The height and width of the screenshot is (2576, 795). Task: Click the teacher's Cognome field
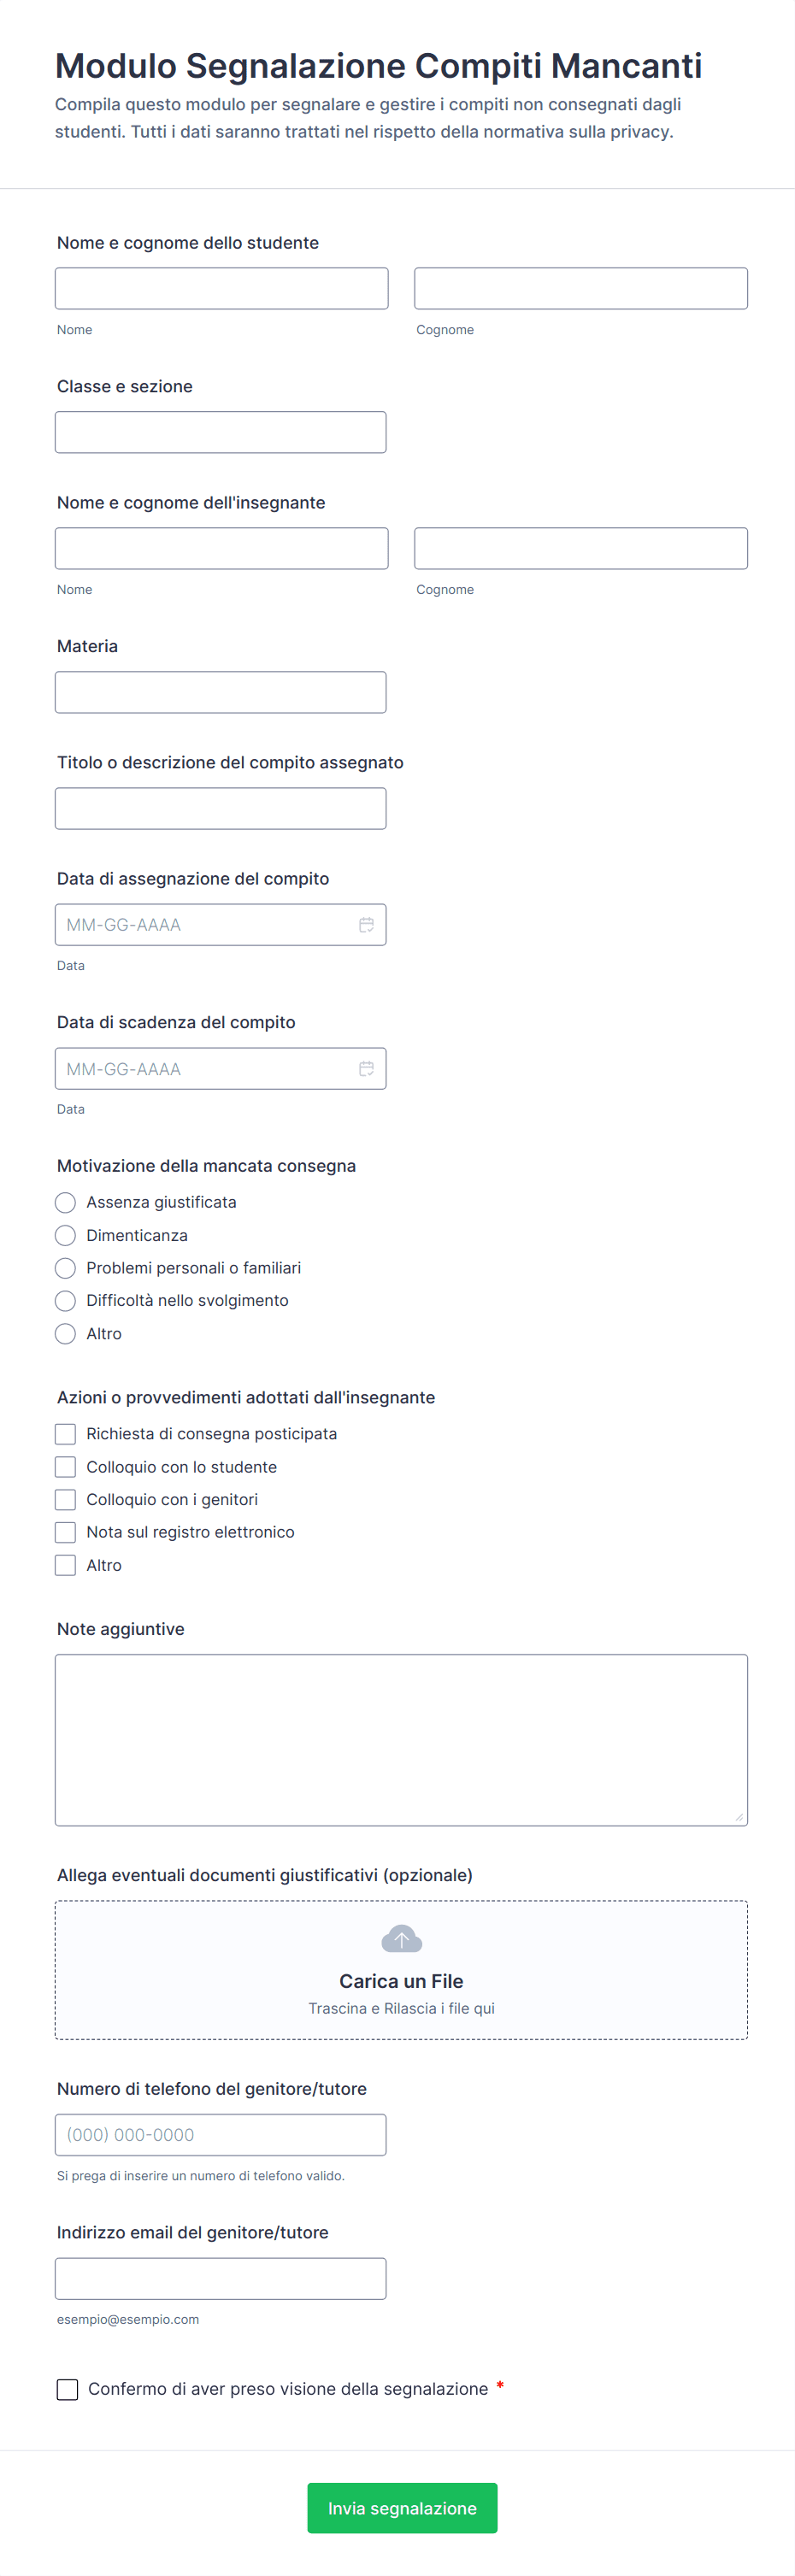(580, 548)
